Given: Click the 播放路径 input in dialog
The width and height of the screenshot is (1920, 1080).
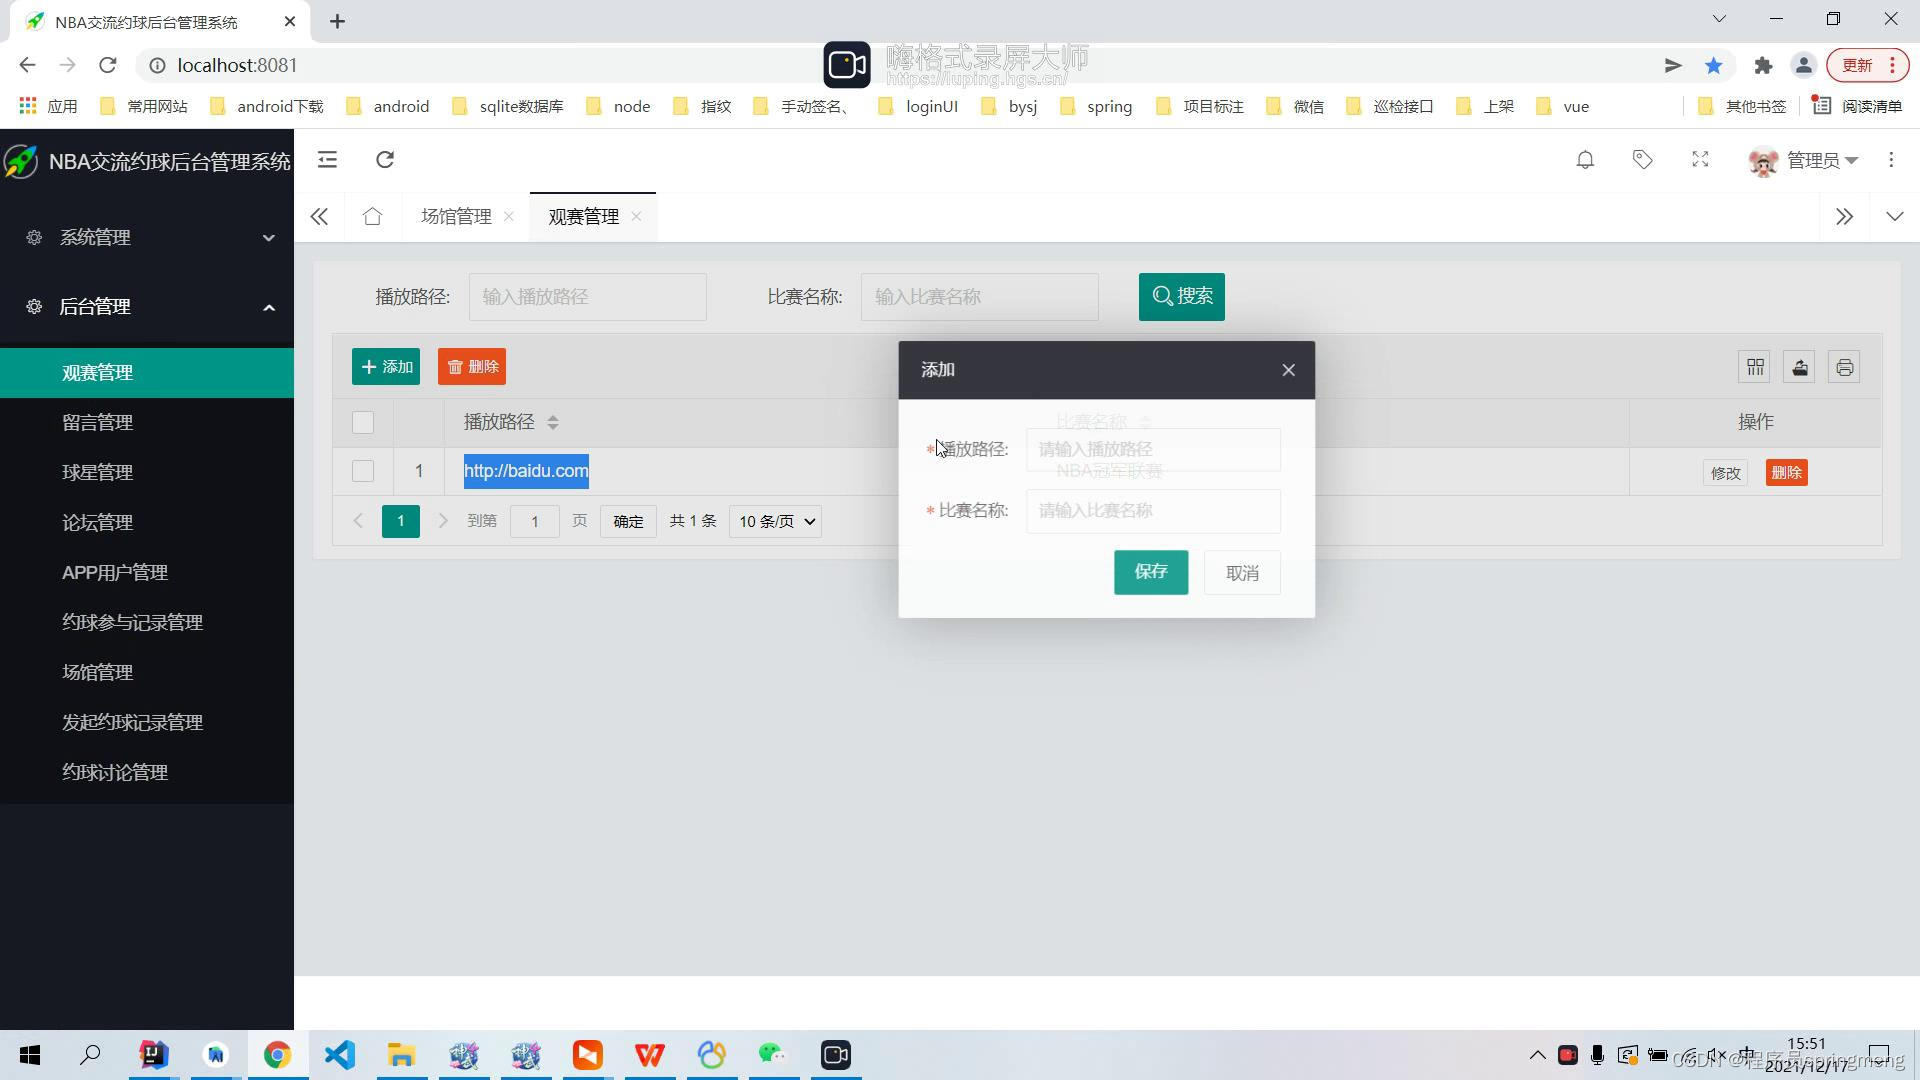Looking at the screenshot, I should (1153, 450).
